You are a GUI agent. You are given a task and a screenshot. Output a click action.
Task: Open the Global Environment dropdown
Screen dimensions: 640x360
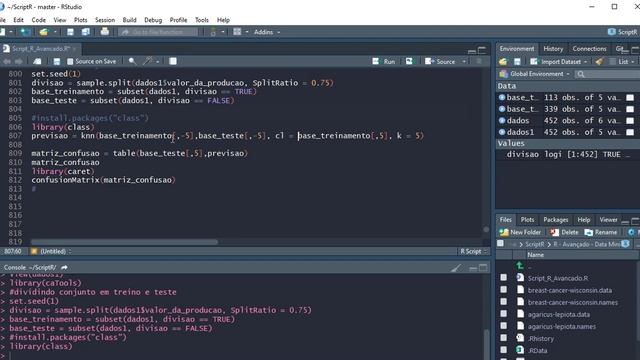tap(535, 74)
